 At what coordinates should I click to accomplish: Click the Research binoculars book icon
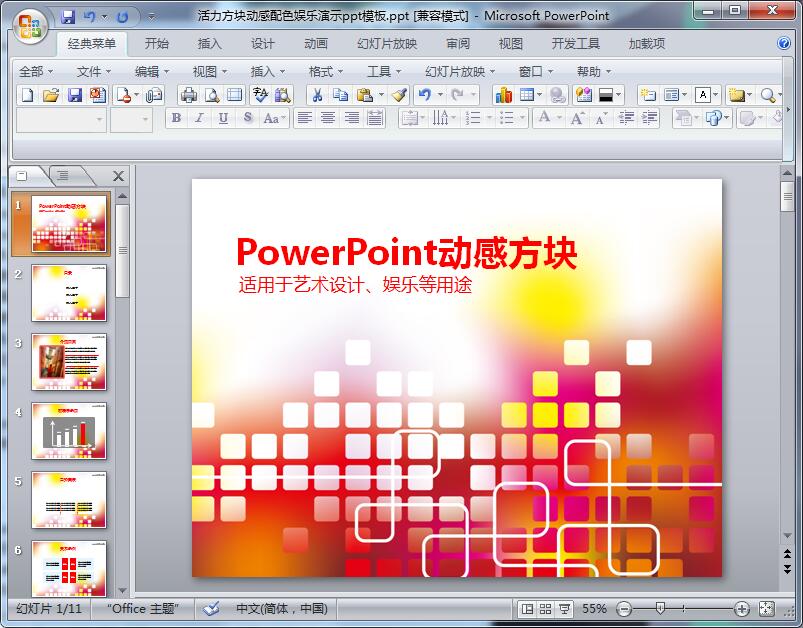[x=282, y=95]
